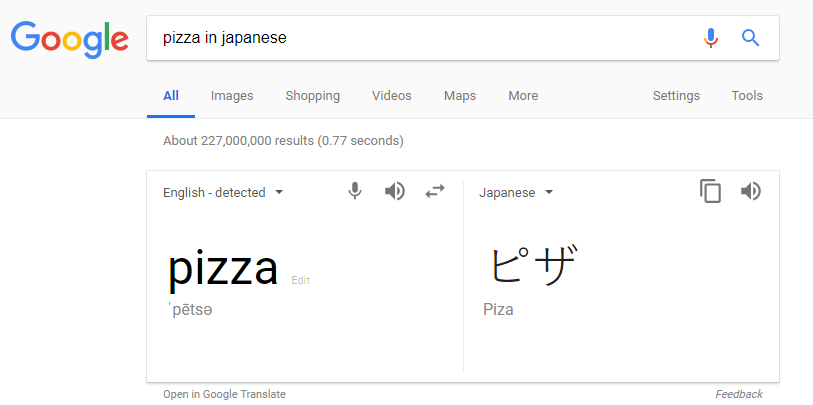Start voice search with microphone icon
This screenshot has width=813, height=405.
coord(711,38)
